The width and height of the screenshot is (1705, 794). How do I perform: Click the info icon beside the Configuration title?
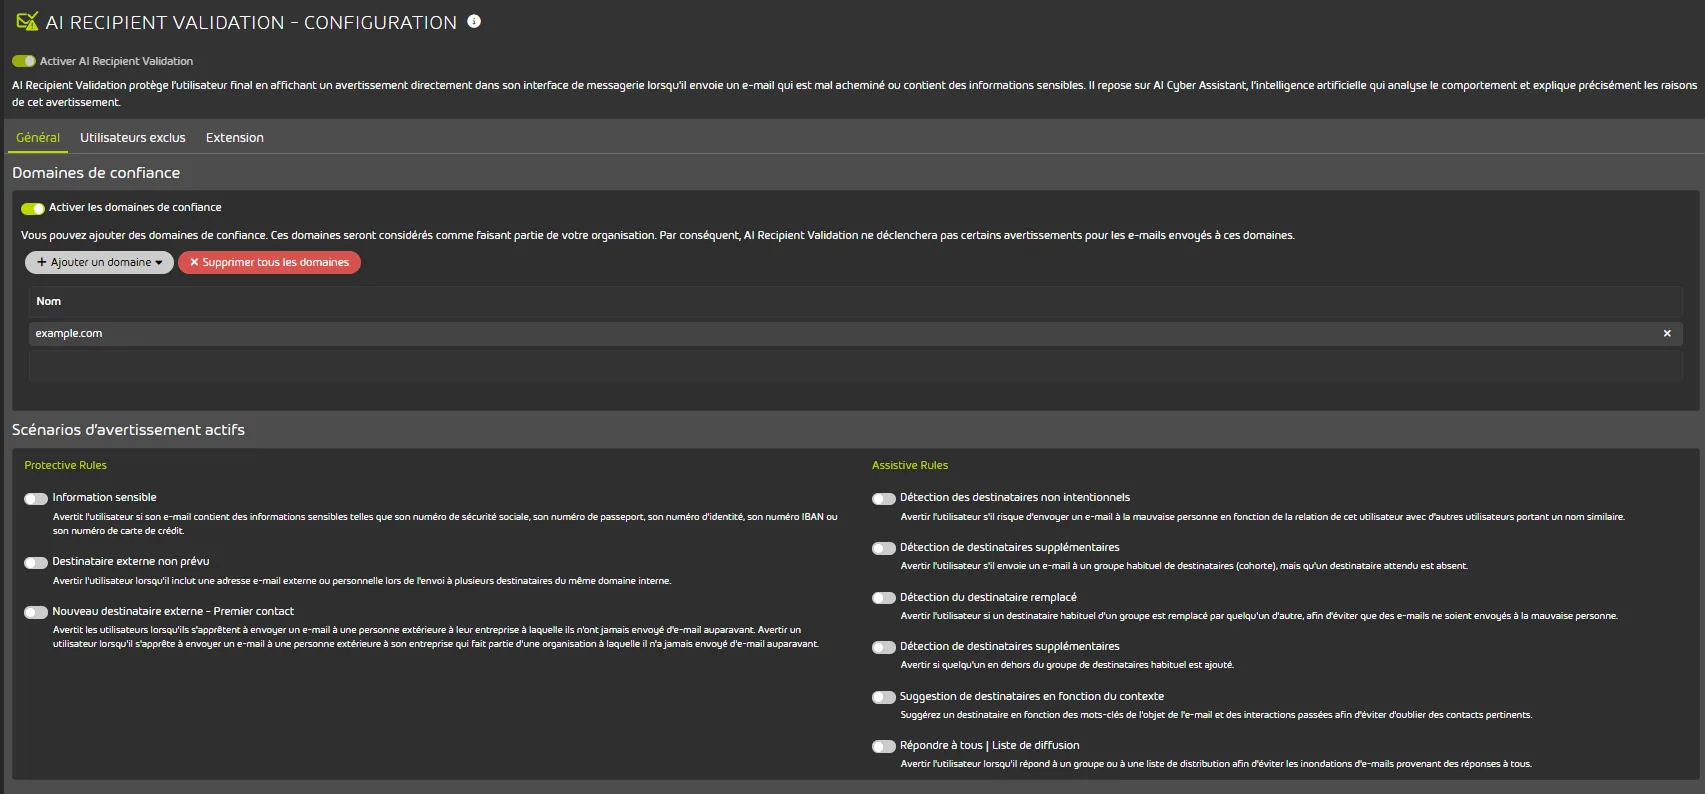[x=474, y=21]
